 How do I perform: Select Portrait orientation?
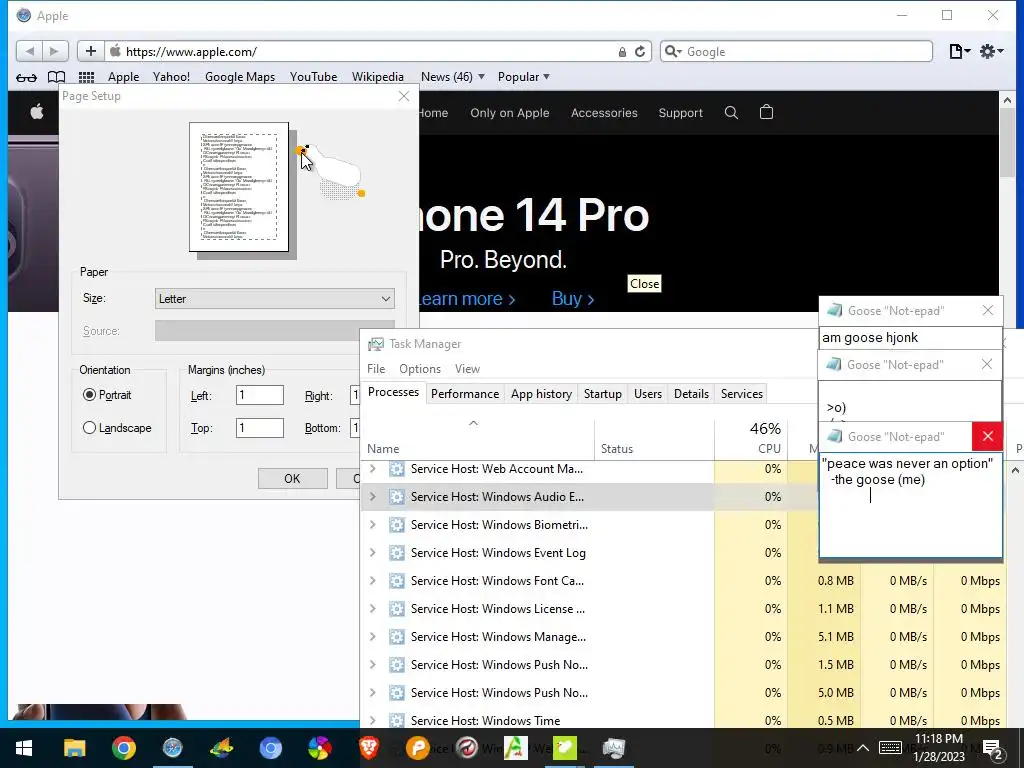click(x=89, y=395)
